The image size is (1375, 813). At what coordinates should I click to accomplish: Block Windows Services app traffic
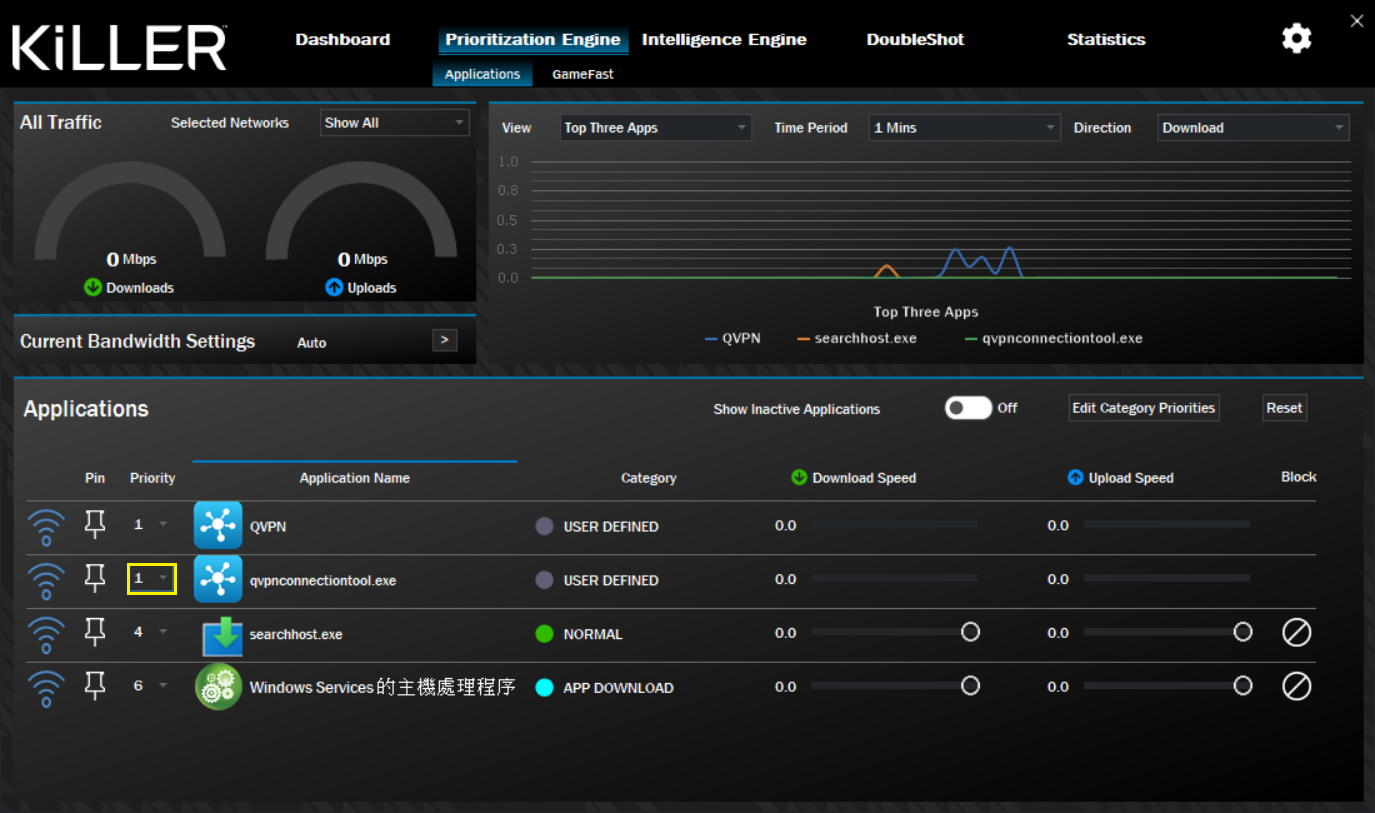tap(1296, 686)
